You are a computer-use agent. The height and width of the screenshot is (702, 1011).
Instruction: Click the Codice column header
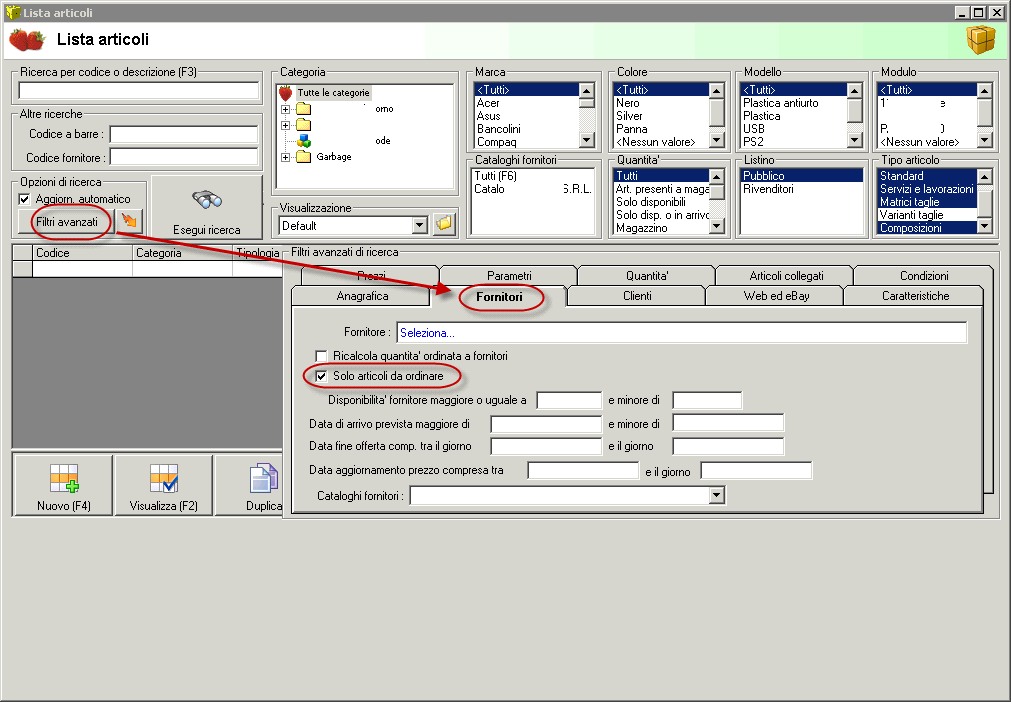tap(82, 253)
